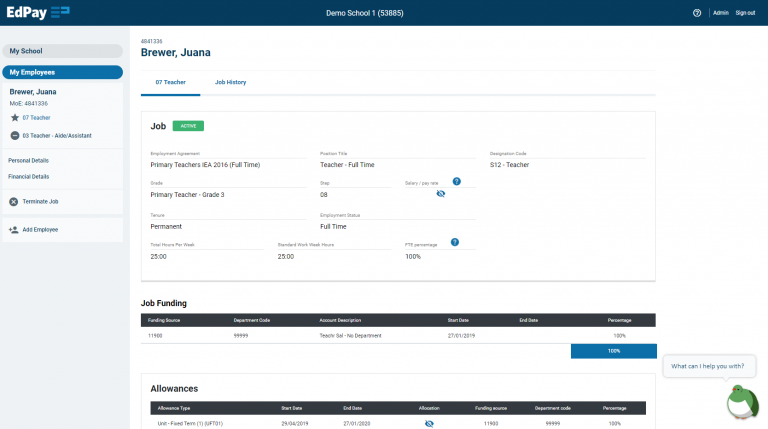The image size is (768, 429).
Task: Select the 07 Teacher job link
Action: coord(36,118)
